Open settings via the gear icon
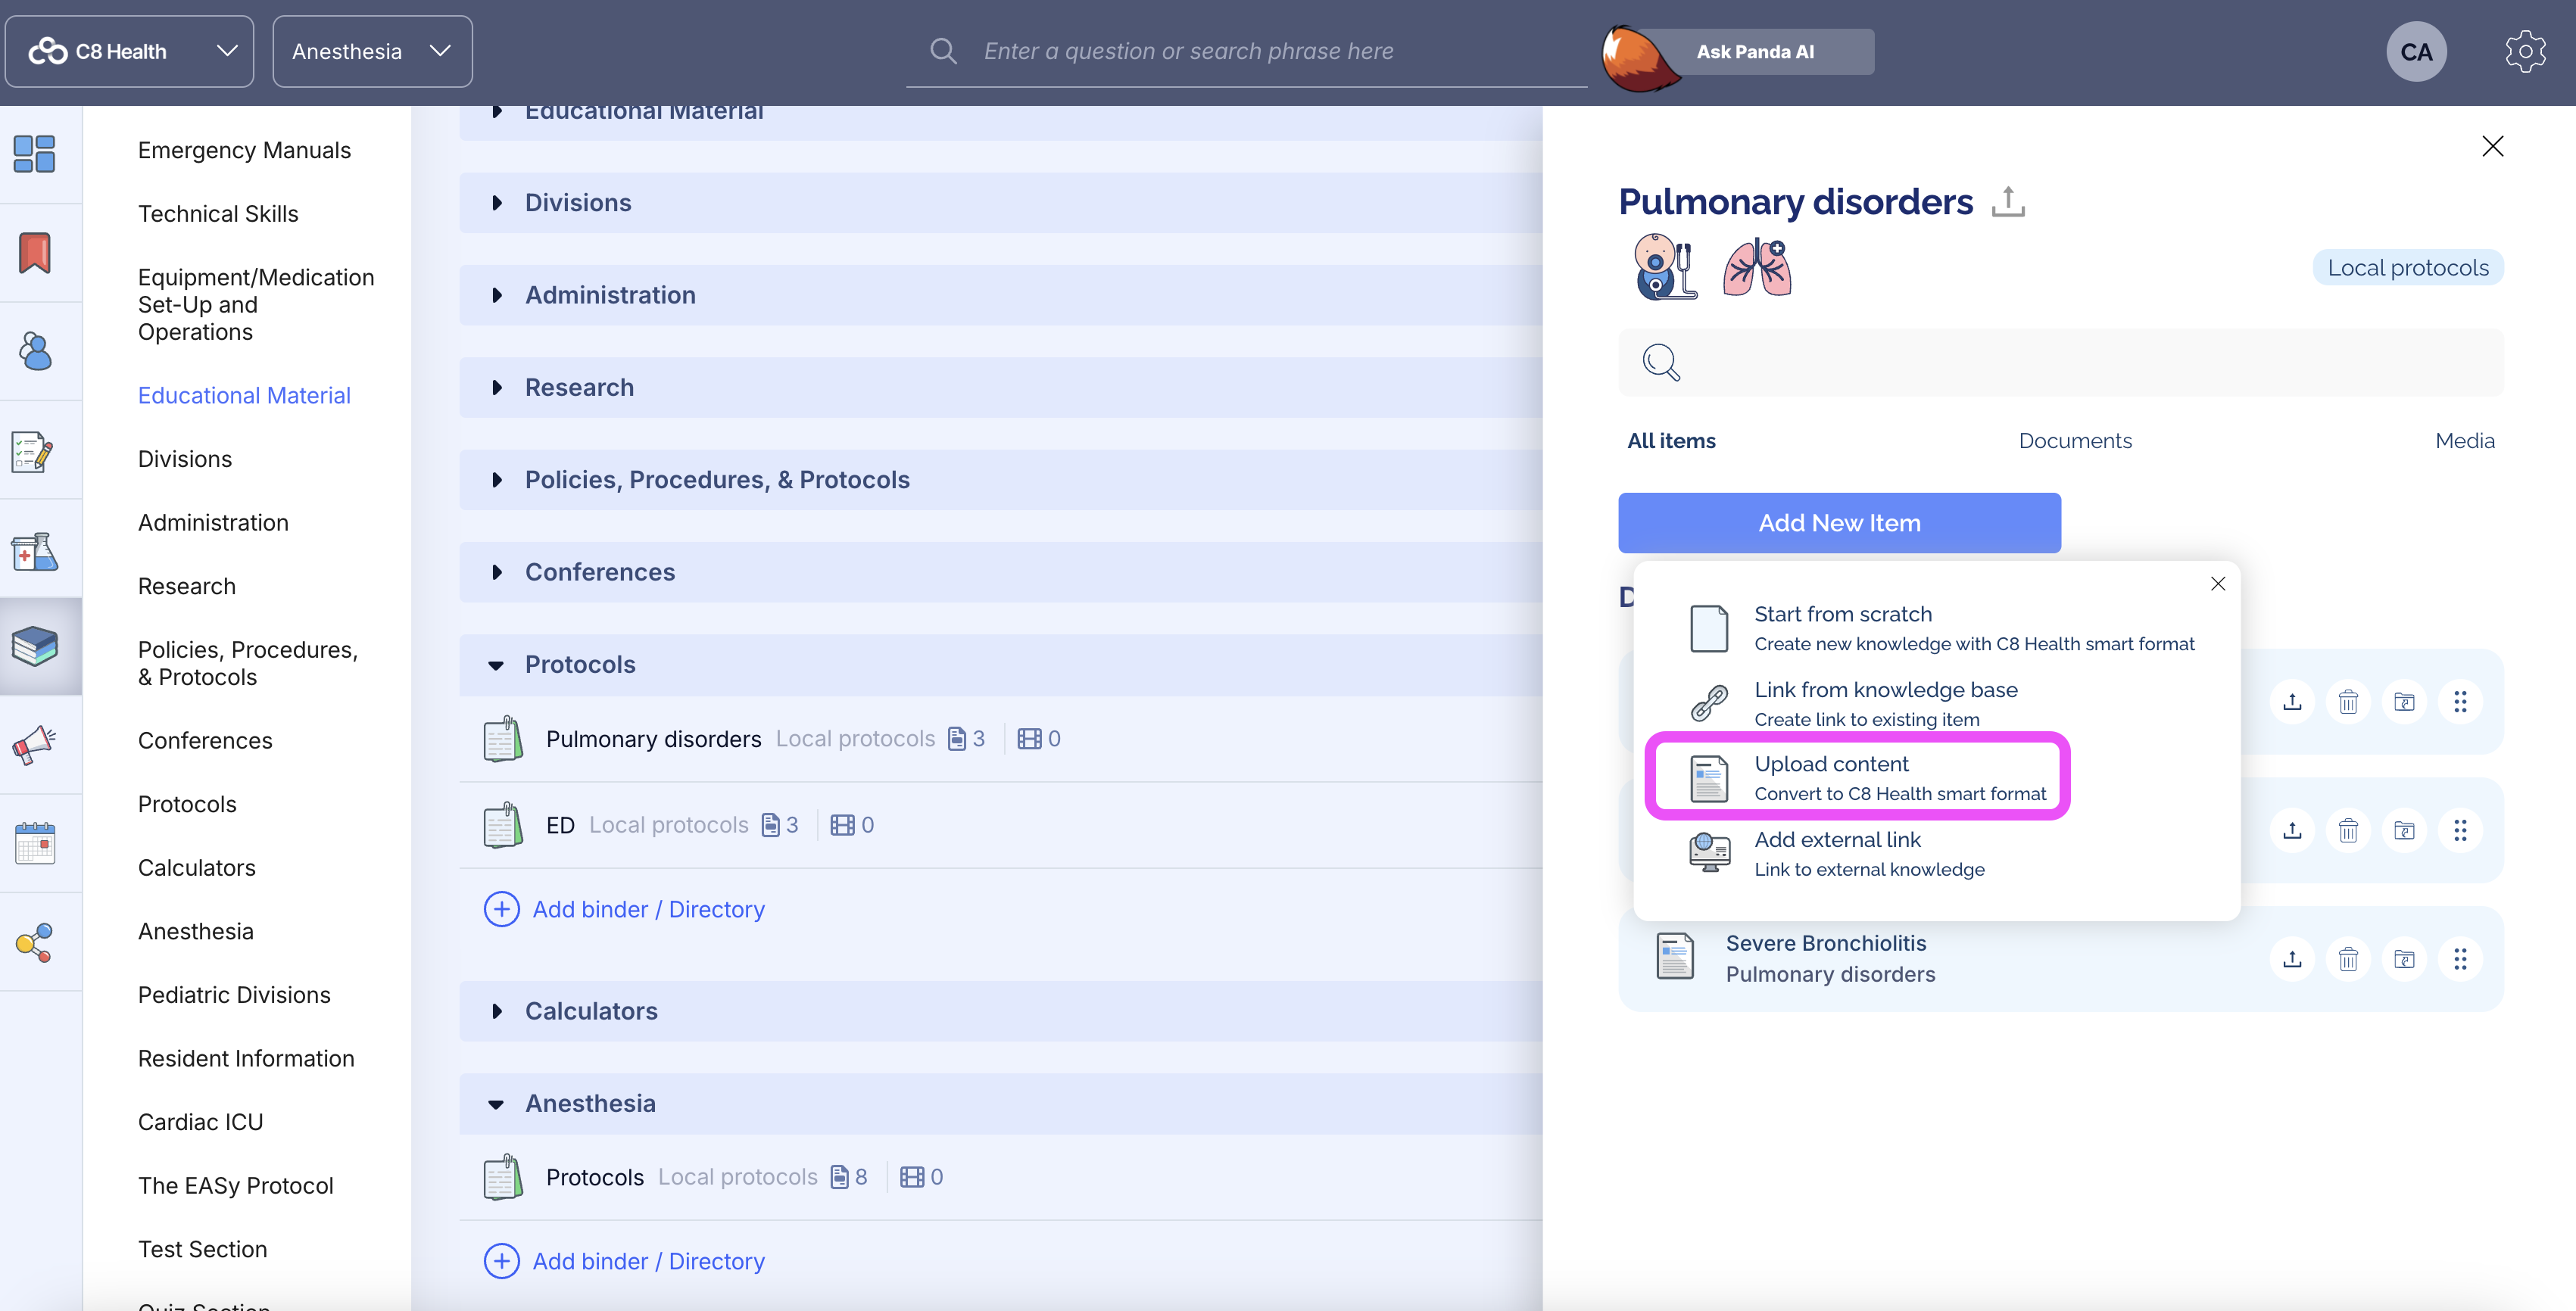Viewport: 2576px width, 1311px height. tap(2525, 51)
